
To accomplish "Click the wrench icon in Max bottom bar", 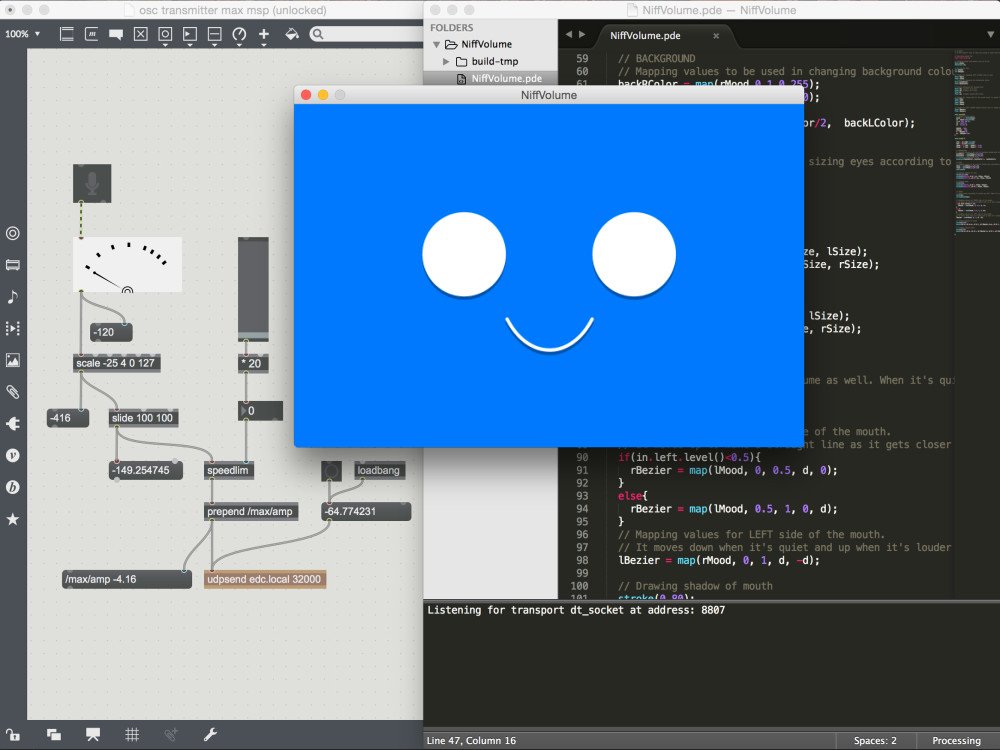I will click(x=210, y=735).
